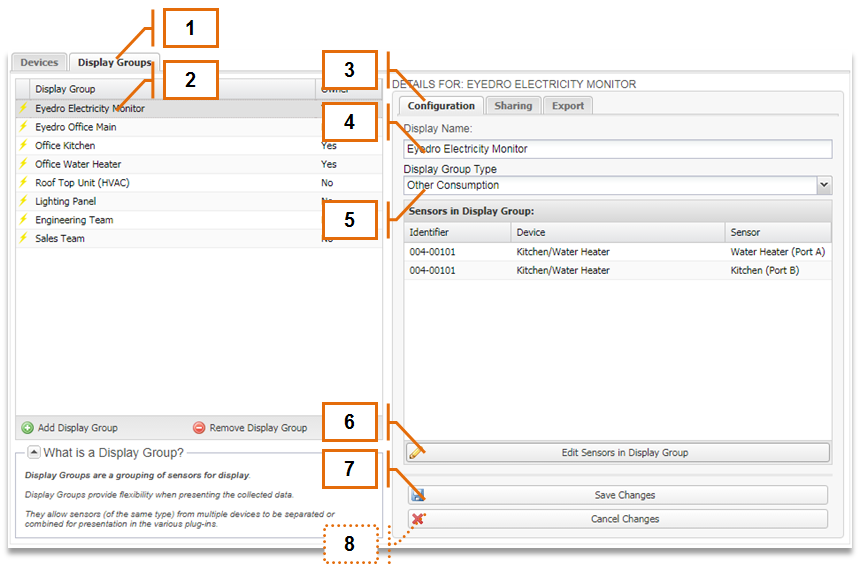Click lightning icon beside Lighting Panel
This screenshot has height=565, width=863.
point(23,201)
